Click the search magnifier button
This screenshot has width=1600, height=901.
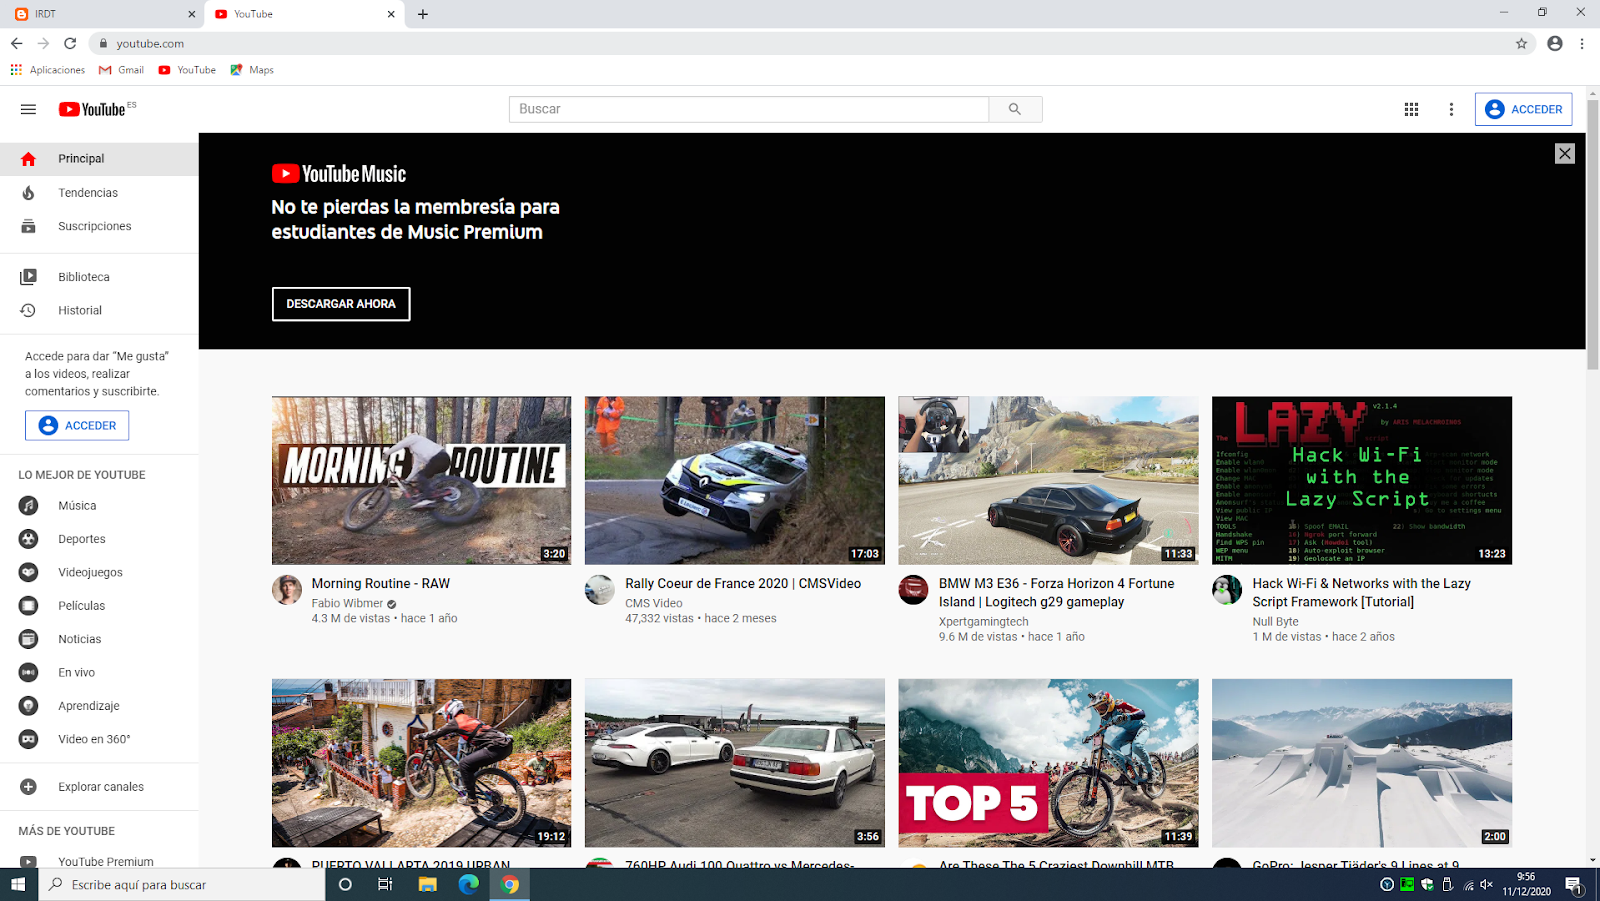point(1015,109)
